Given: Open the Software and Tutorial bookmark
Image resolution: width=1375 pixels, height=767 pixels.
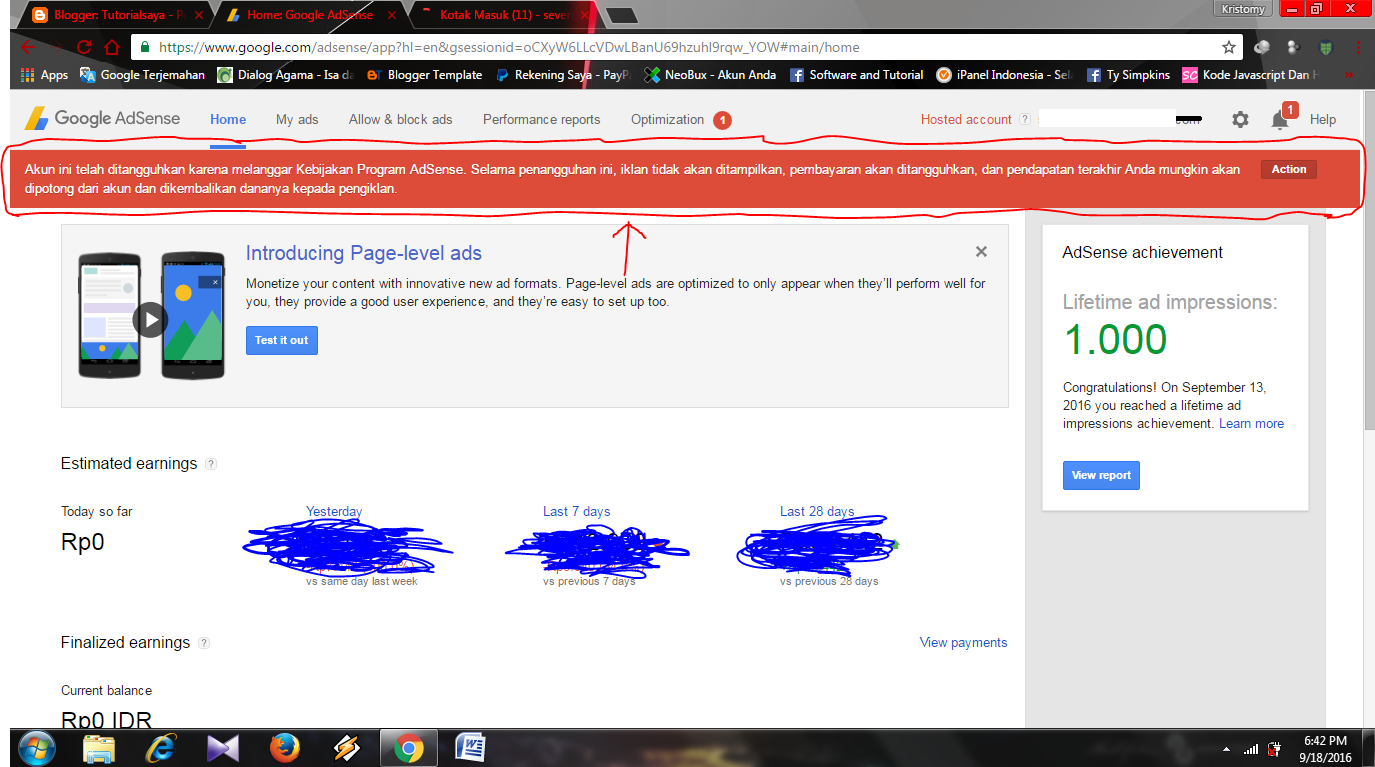Looking at the screenshot, I should (x=856, y=75).
